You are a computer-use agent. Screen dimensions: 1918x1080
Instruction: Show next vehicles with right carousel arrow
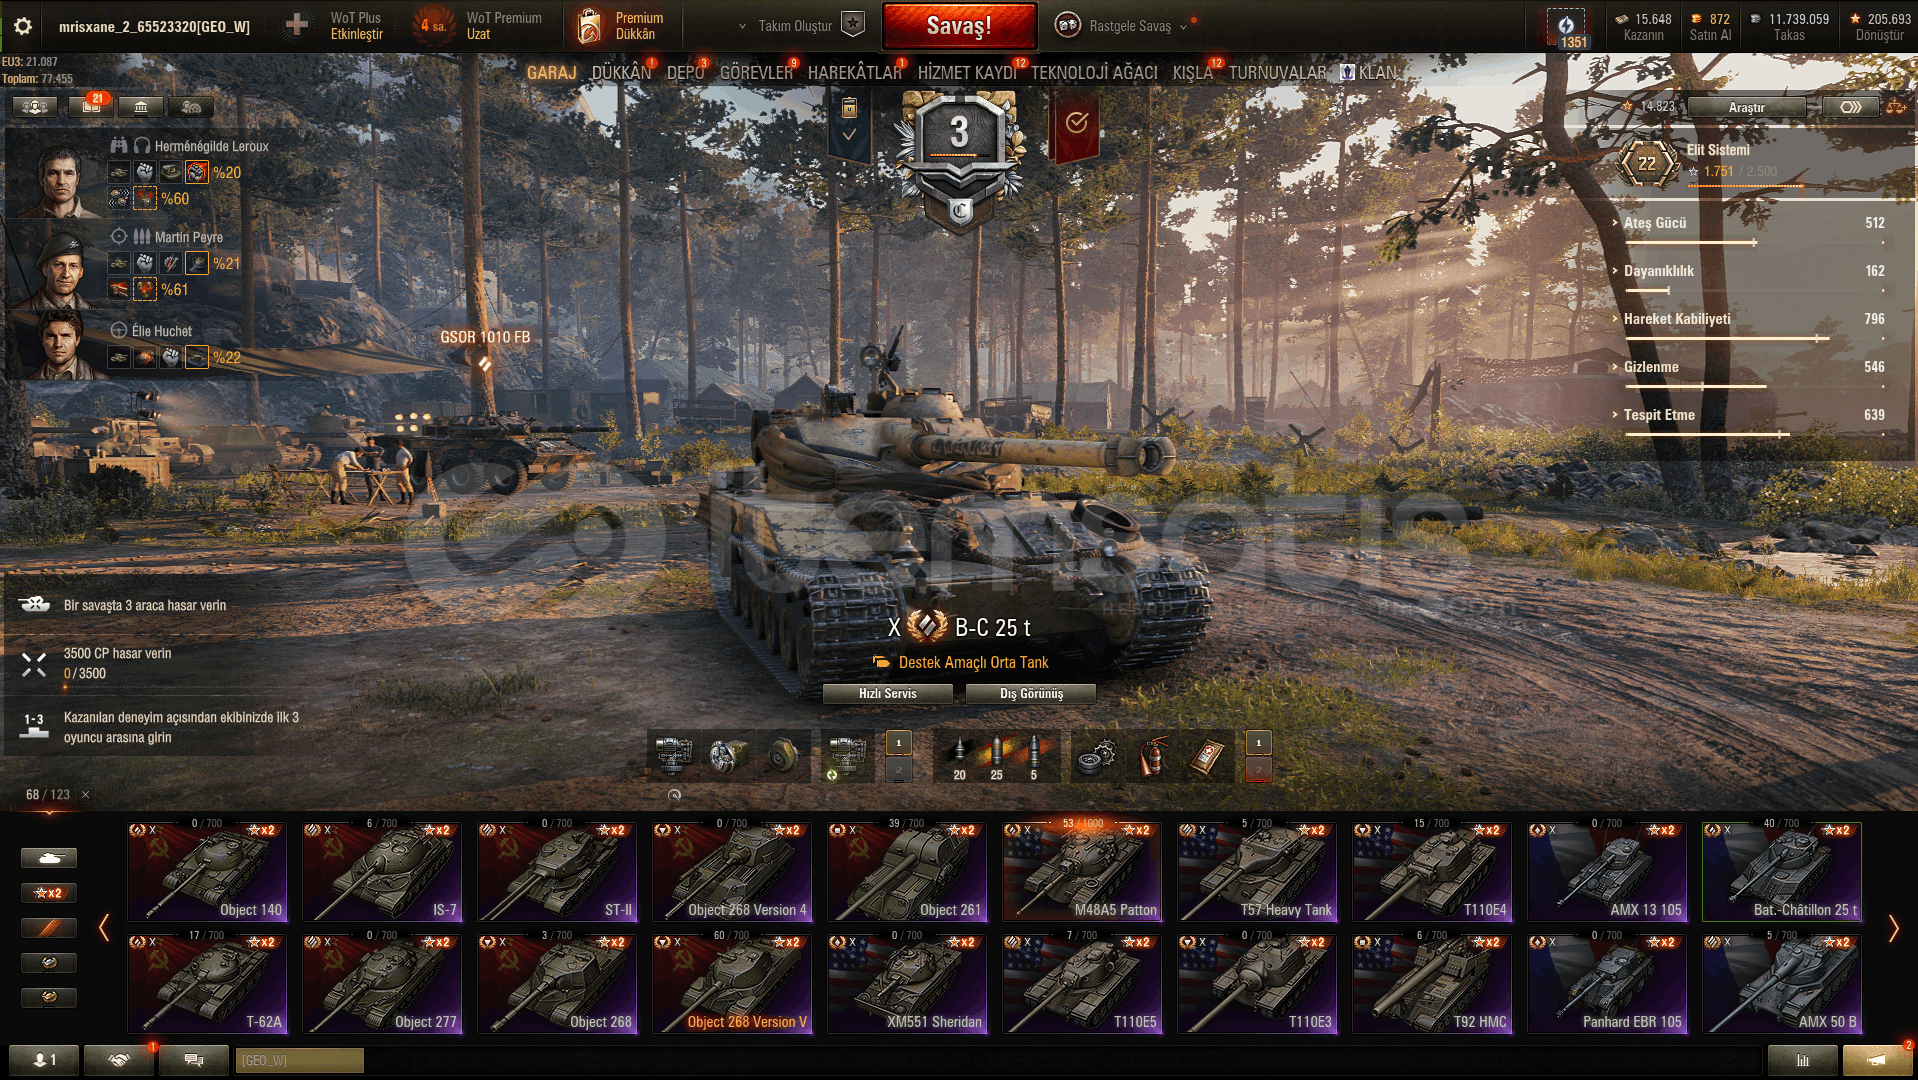pos(1893,928)
